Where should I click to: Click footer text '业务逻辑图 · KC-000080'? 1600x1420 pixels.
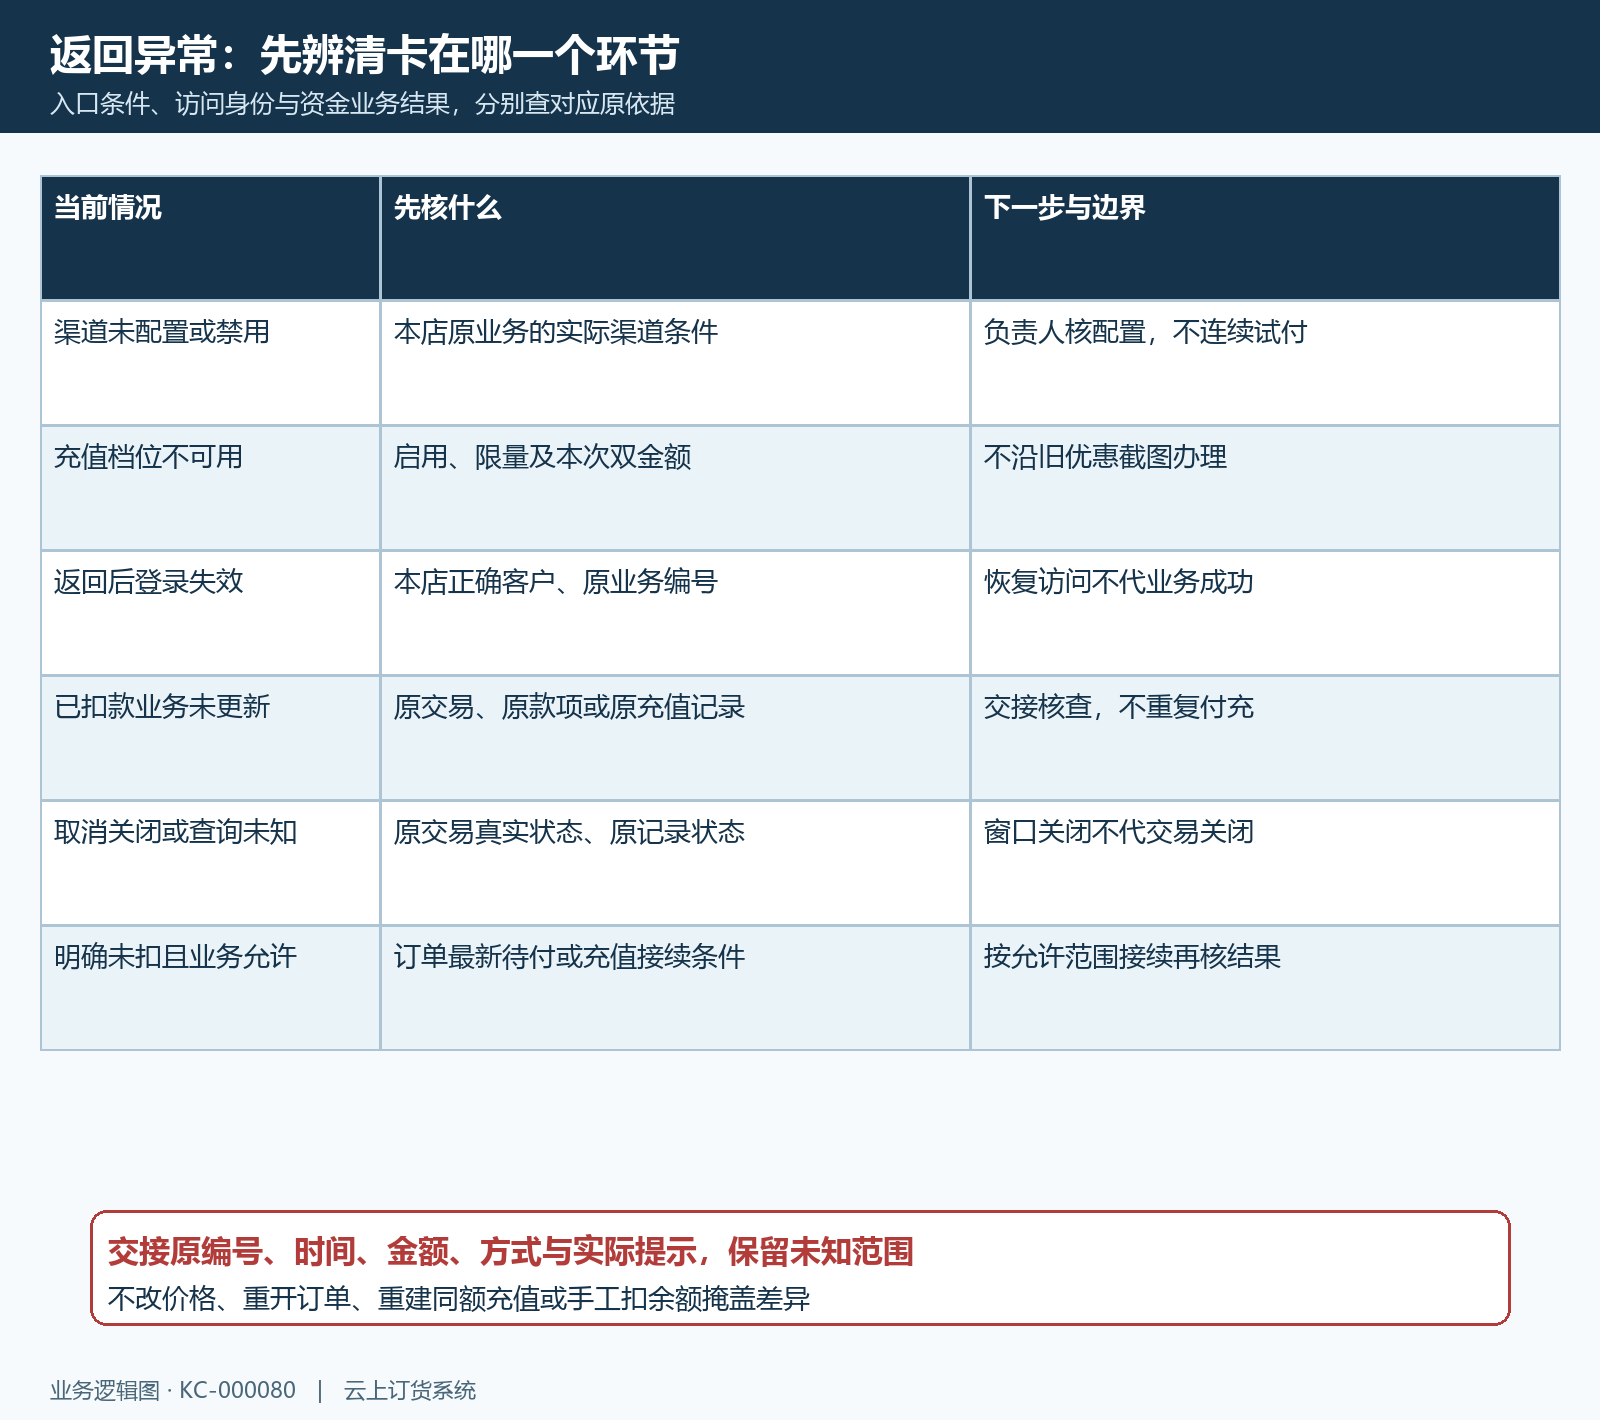[173, 1391]
